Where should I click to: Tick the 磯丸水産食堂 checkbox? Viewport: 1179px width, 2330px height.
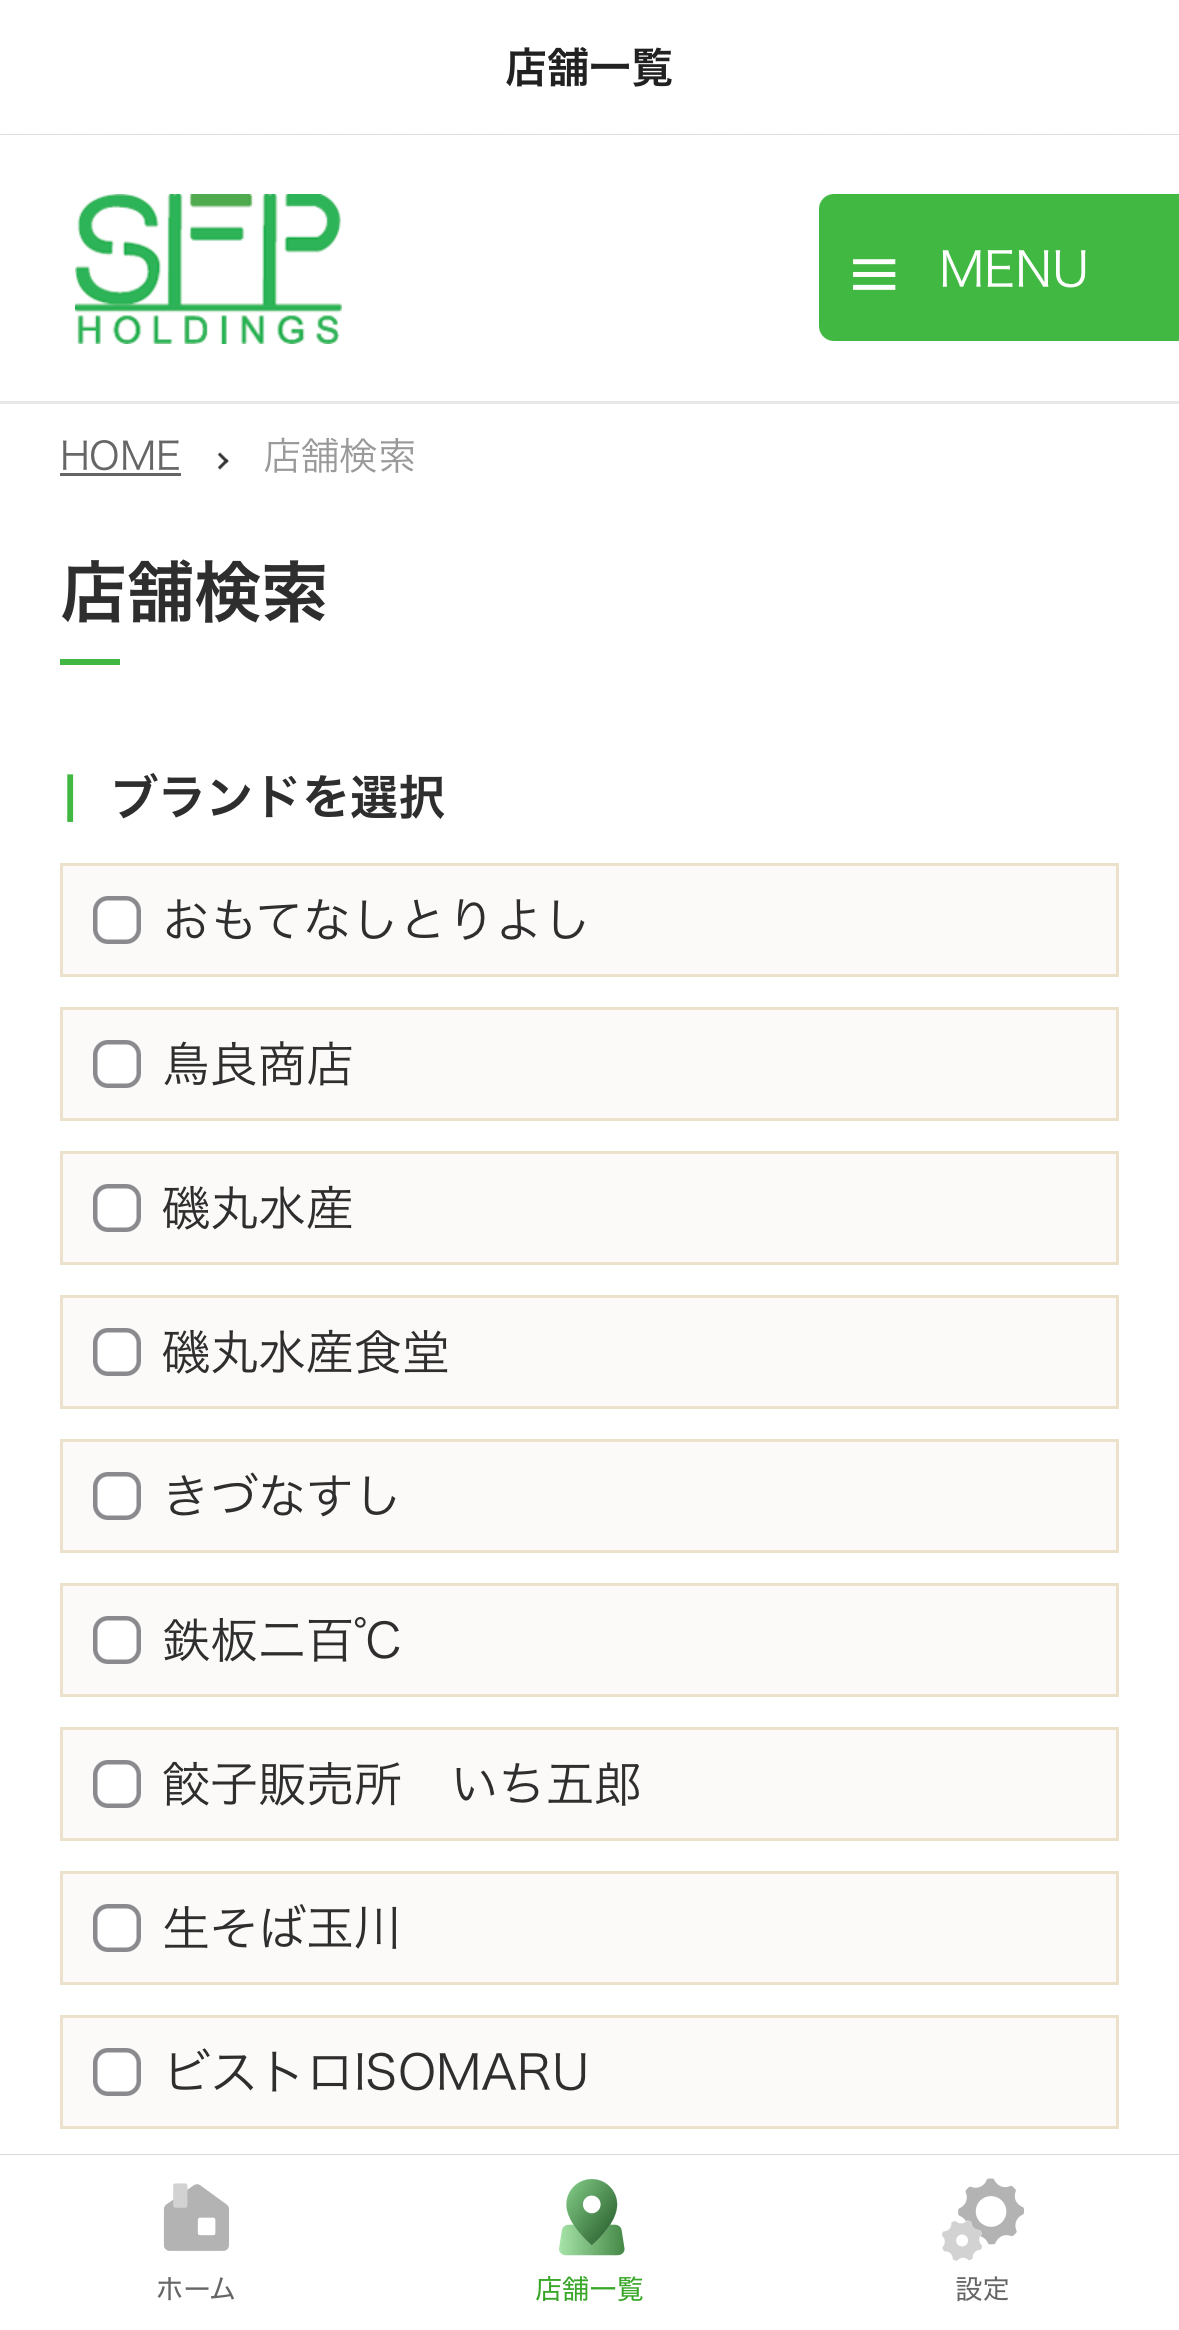click(117, 1352)
